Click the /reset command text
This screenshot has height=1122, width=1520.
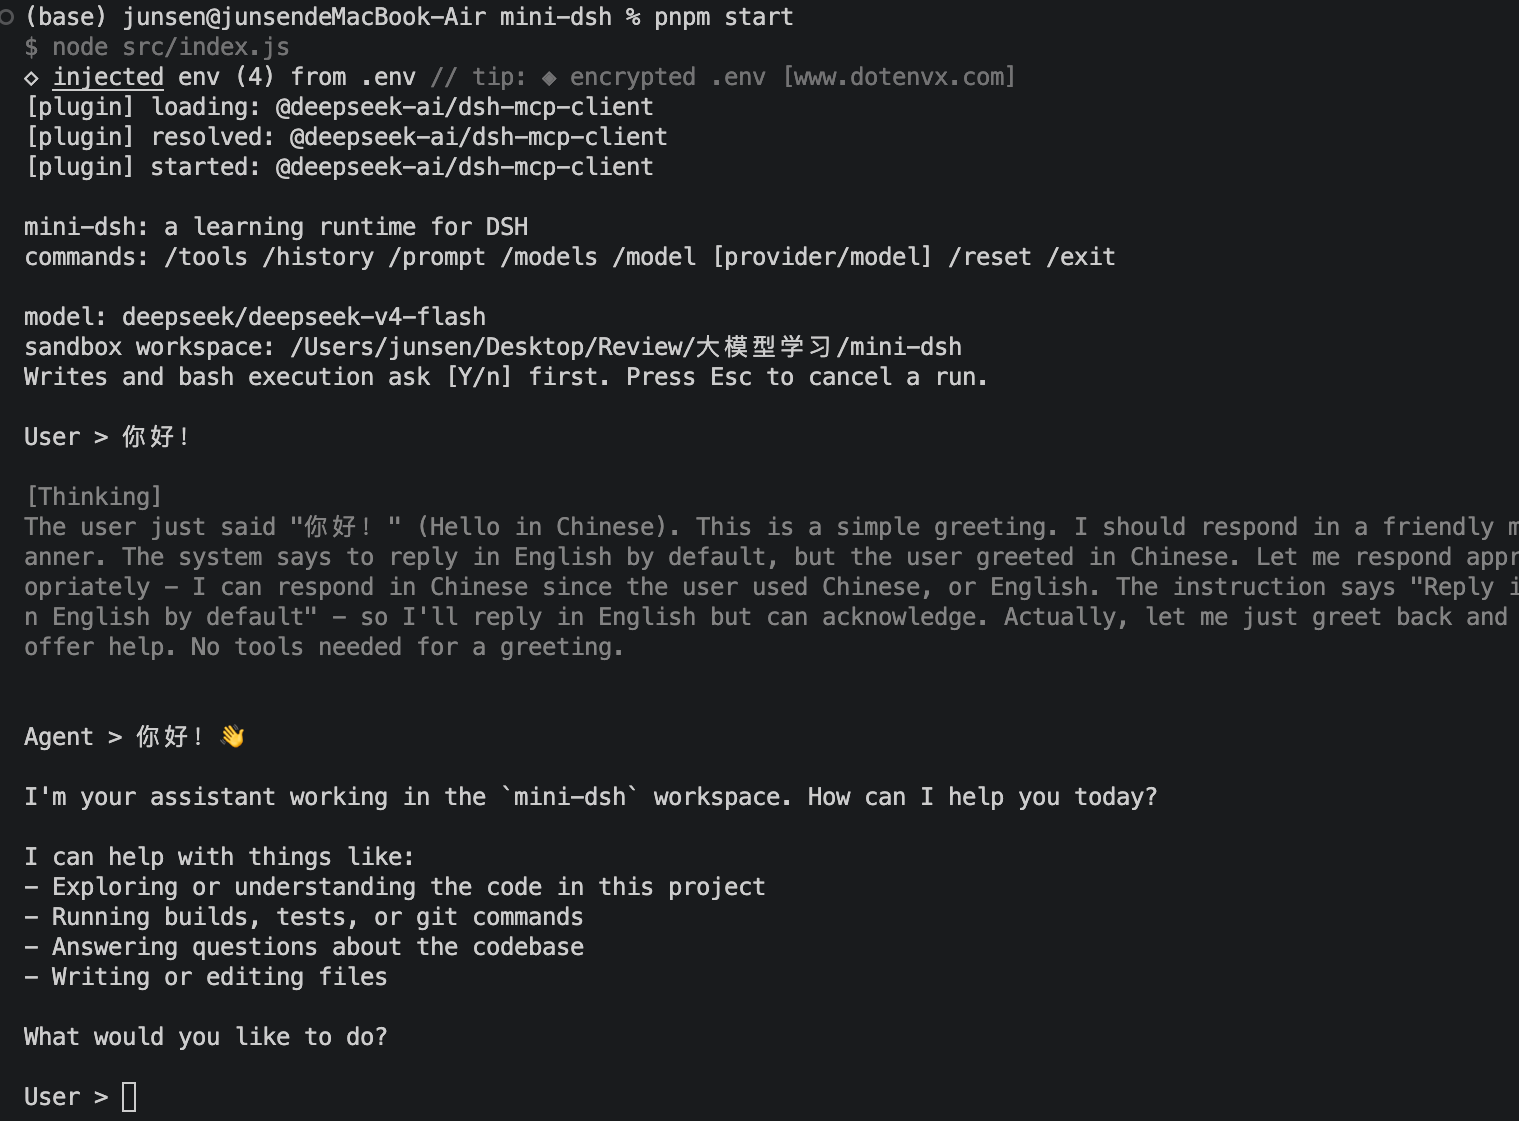tap(990, 257)
